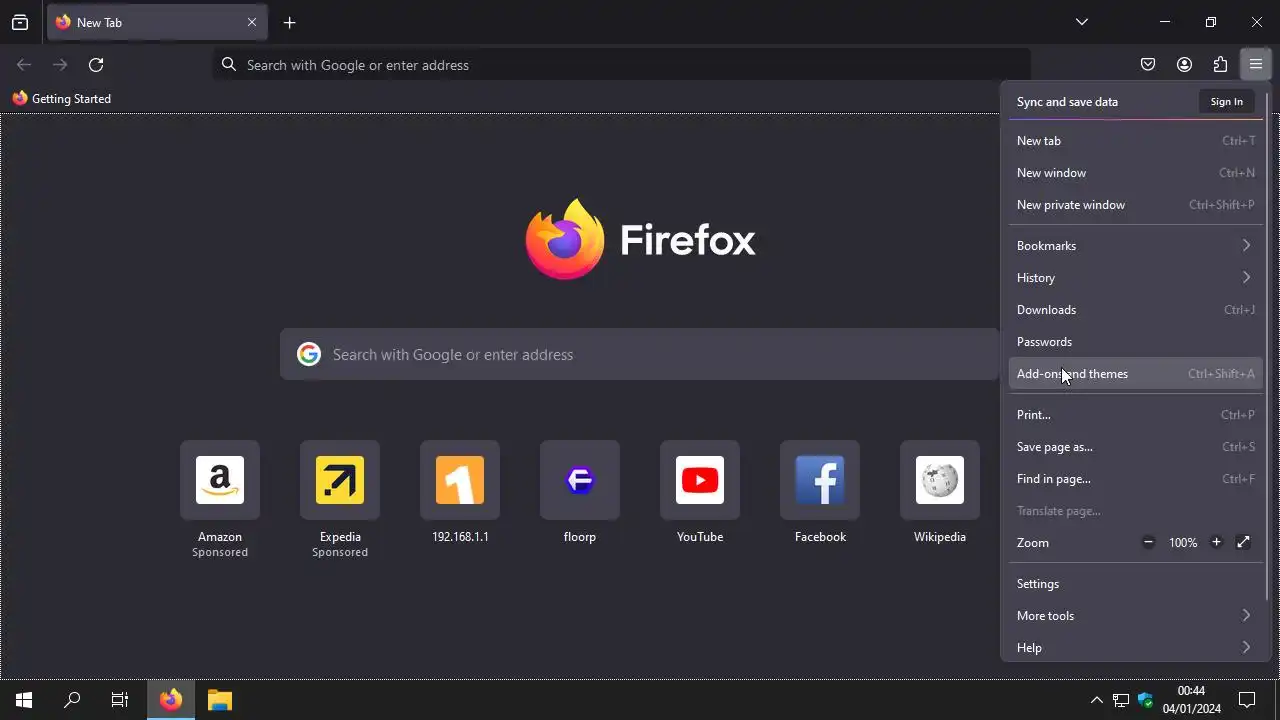Close the hamburger application menu button
The width and height of the screenshot is (1280, 720).
[1256, 65]
